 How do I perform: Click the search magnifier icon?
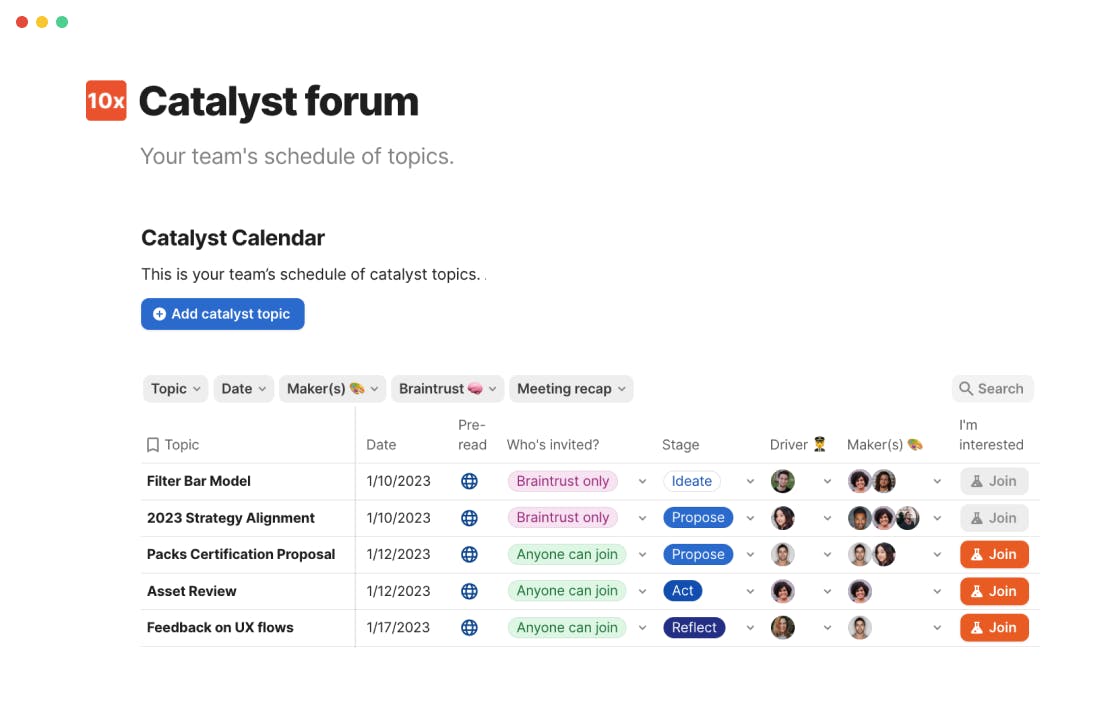[x=966, y=389]
